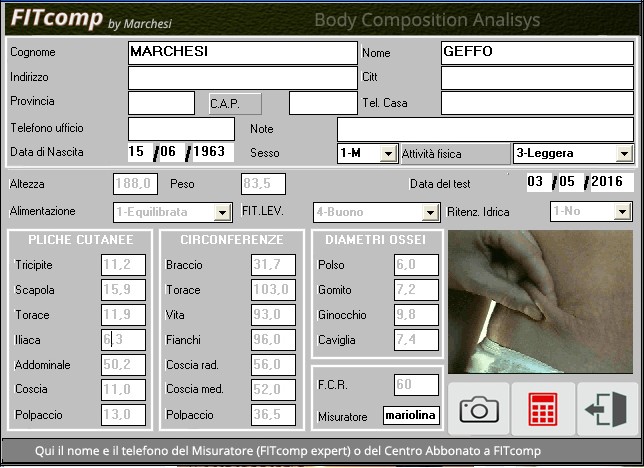
Task: Click the camera photo capture icon
Action: point(479,409)
